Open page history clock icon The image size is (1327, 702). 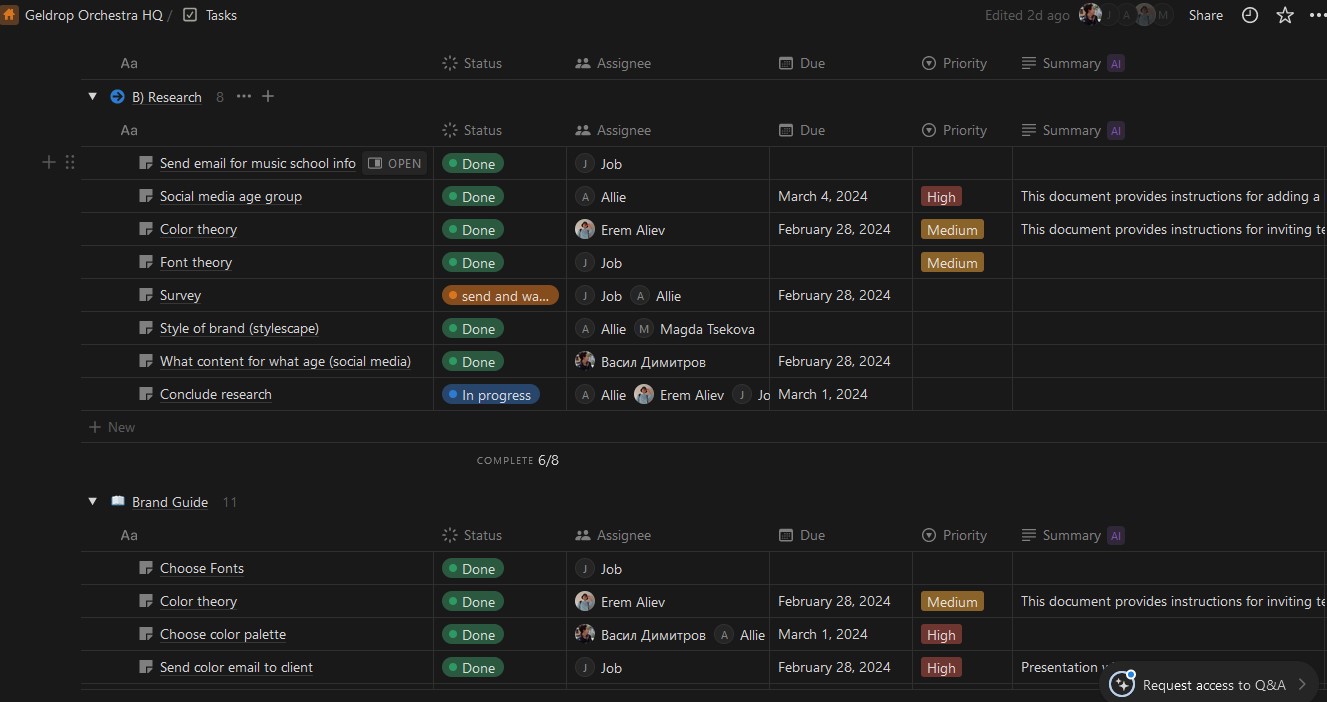(1250, 15)
